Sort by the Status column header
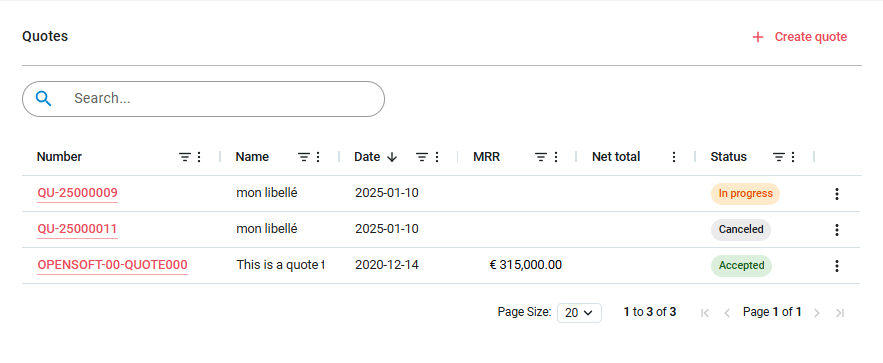The height and width of the screenshot is (363, 883). 729,157
